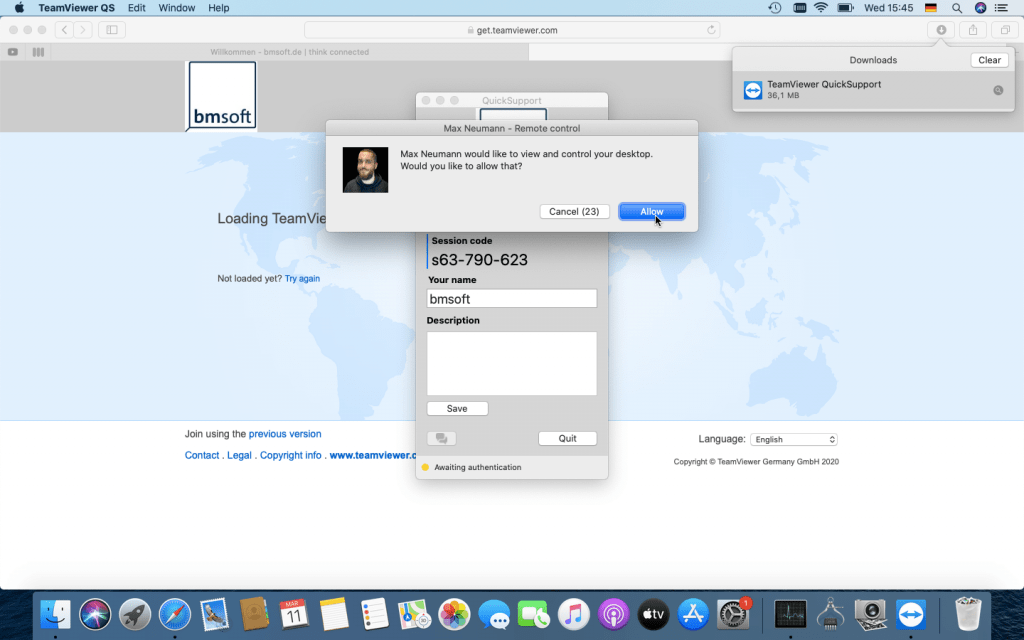Screen dimensions: 1024x640
Task: Open the Legal link
Action: pos(239,455)
